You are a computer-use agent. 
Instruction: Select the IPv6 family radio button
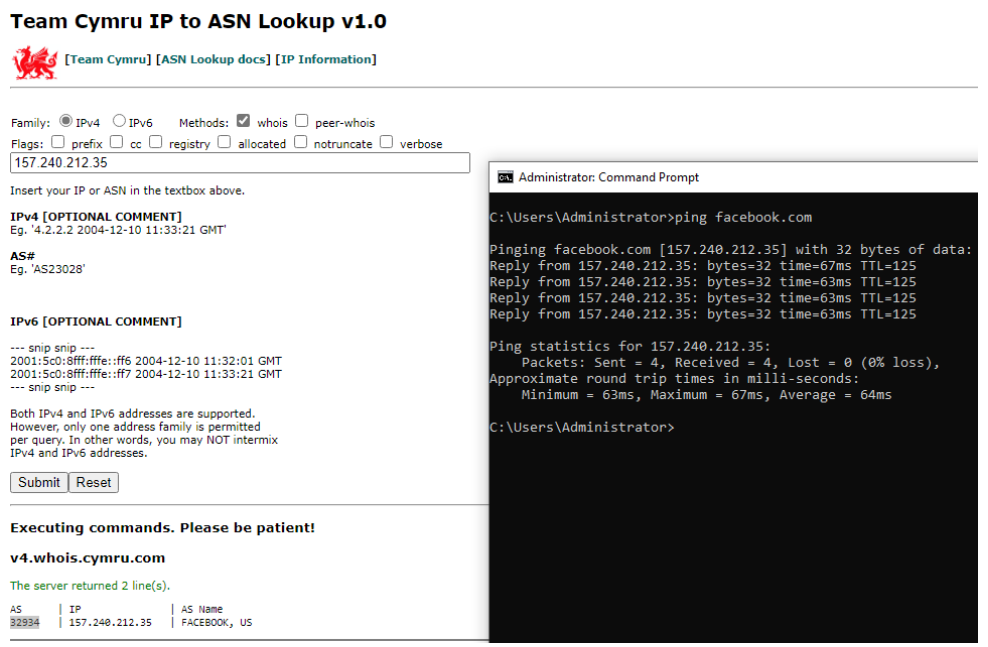[x=119, y=121]
